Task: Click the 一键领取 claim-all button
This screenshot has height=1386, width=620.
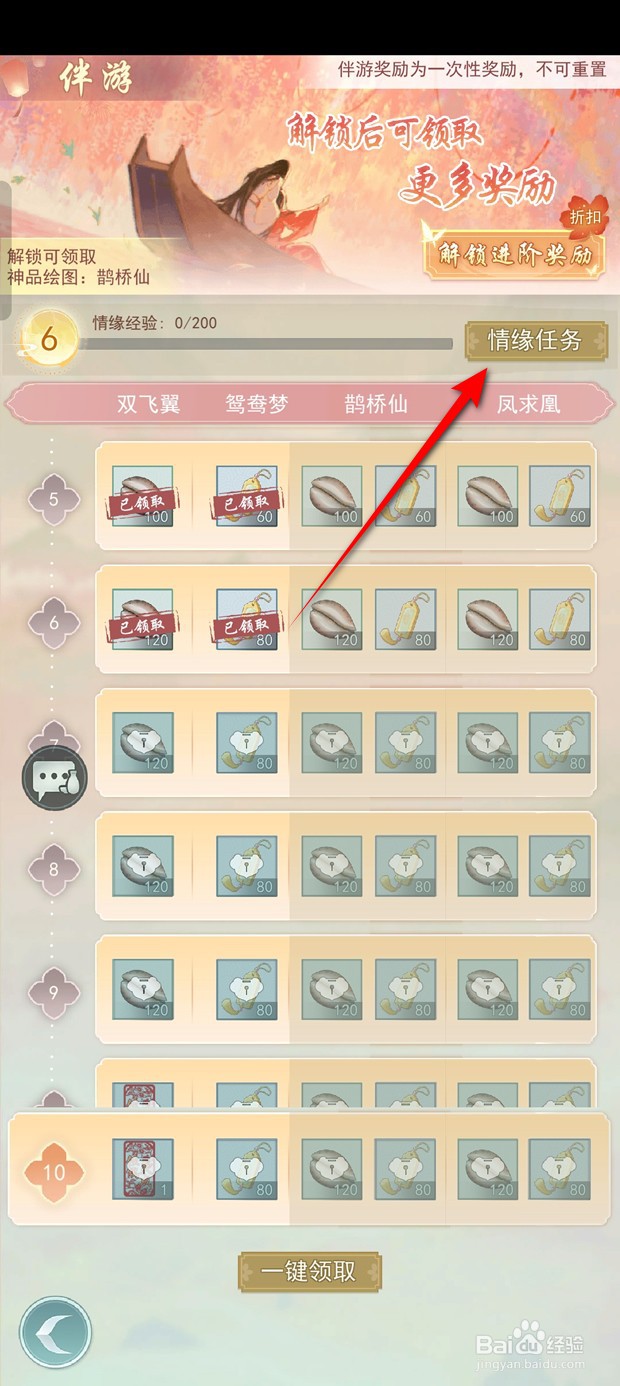Action: pyautogui.click(x=310, y=1271)
